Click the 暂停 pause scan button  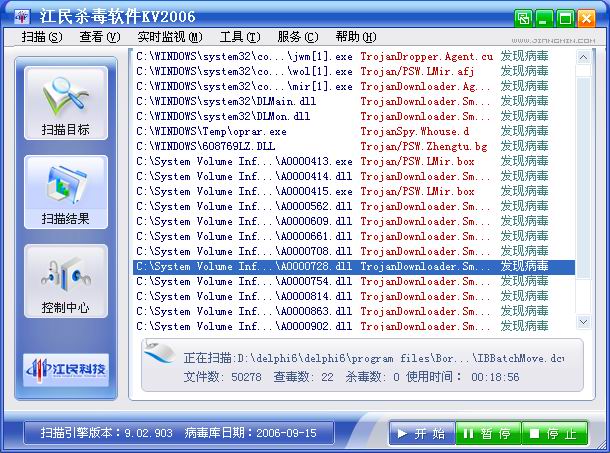click(488, 433)
